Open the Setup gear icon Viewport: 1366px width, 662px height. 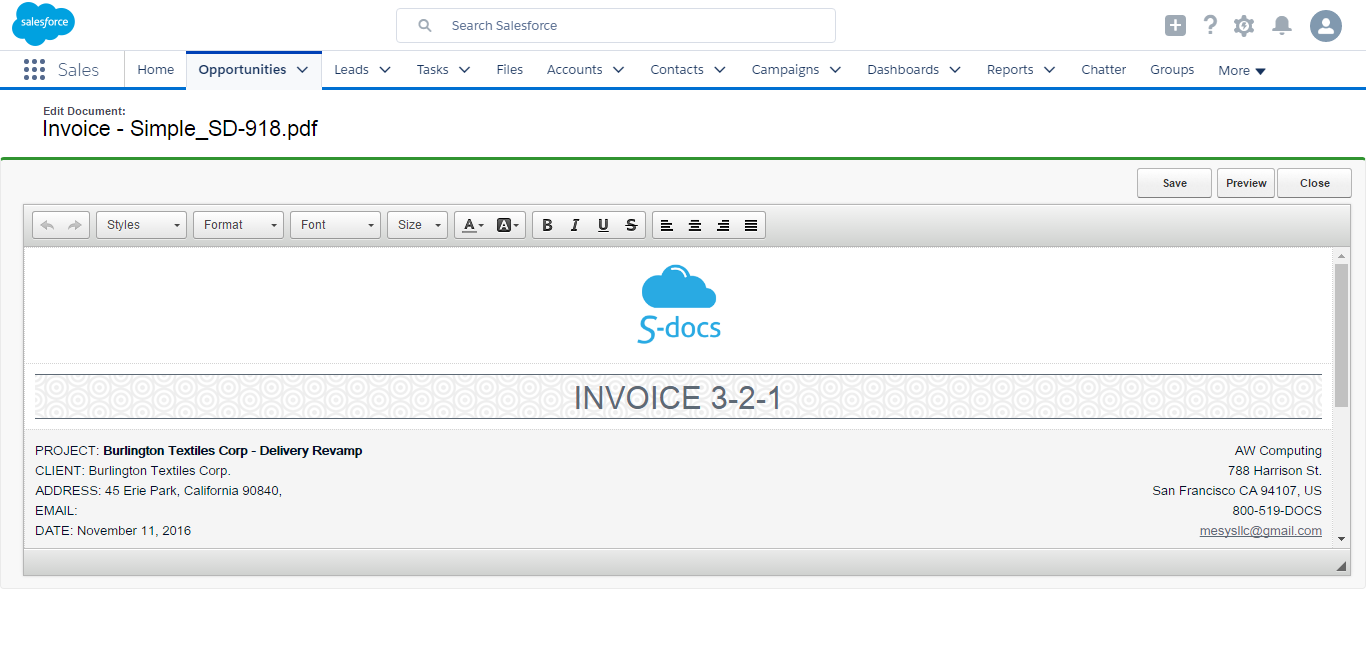(x=1244, y=26)
